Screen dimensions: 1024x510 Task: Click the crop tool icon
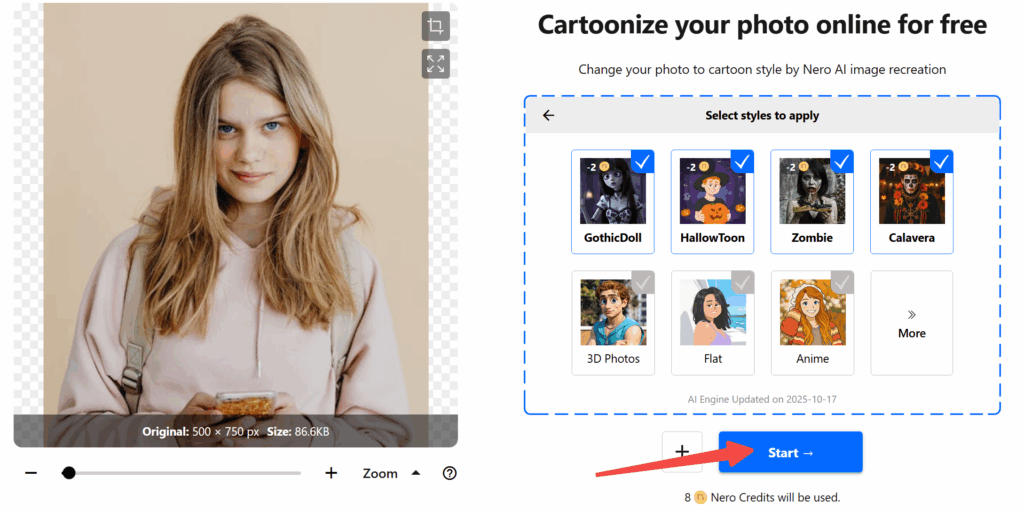coord(435,27)
